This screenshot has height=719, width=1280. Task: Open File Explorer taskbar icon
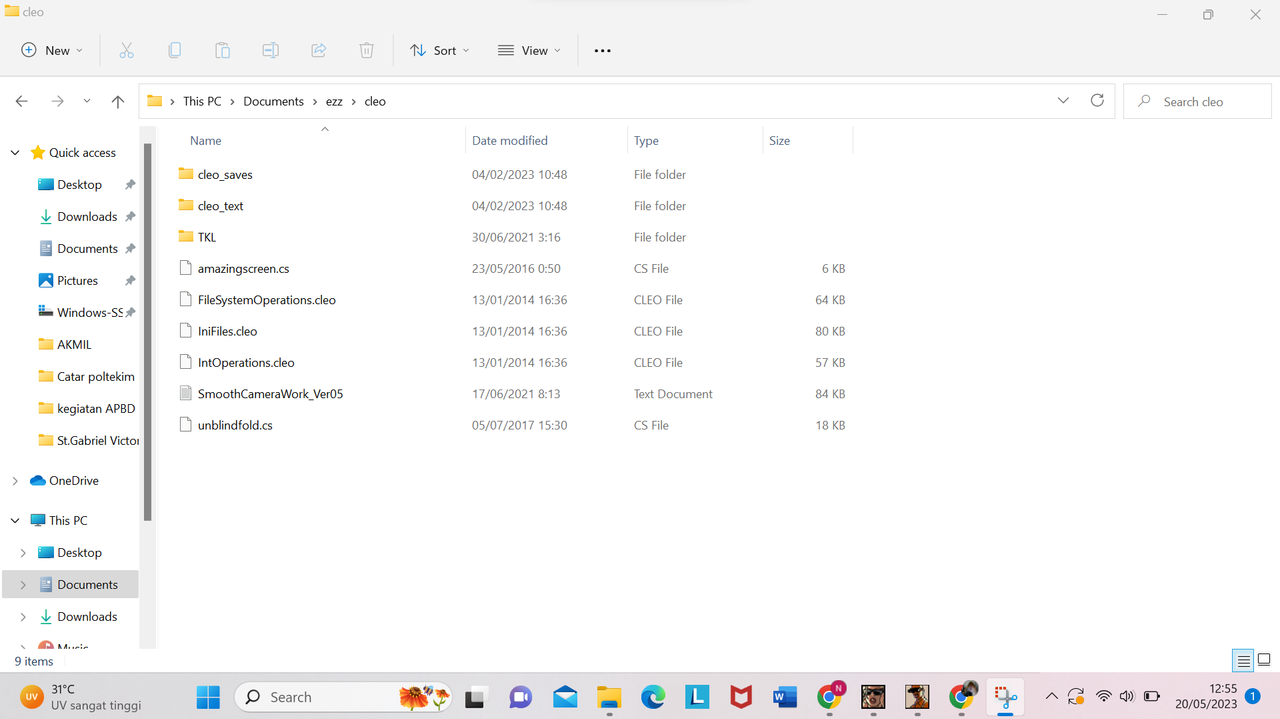[x=609, y=696]
